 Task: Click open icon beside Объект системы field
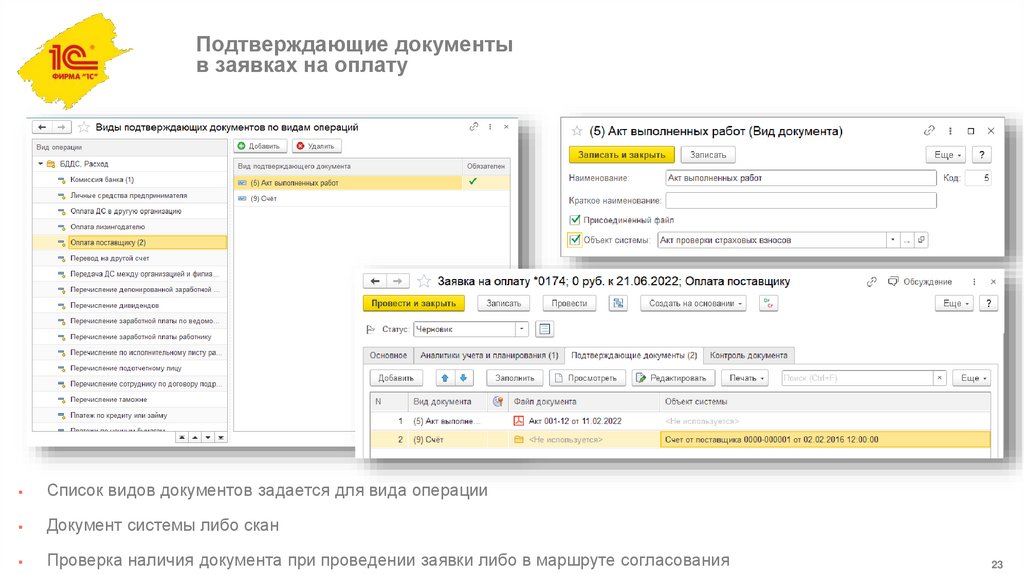921,240
